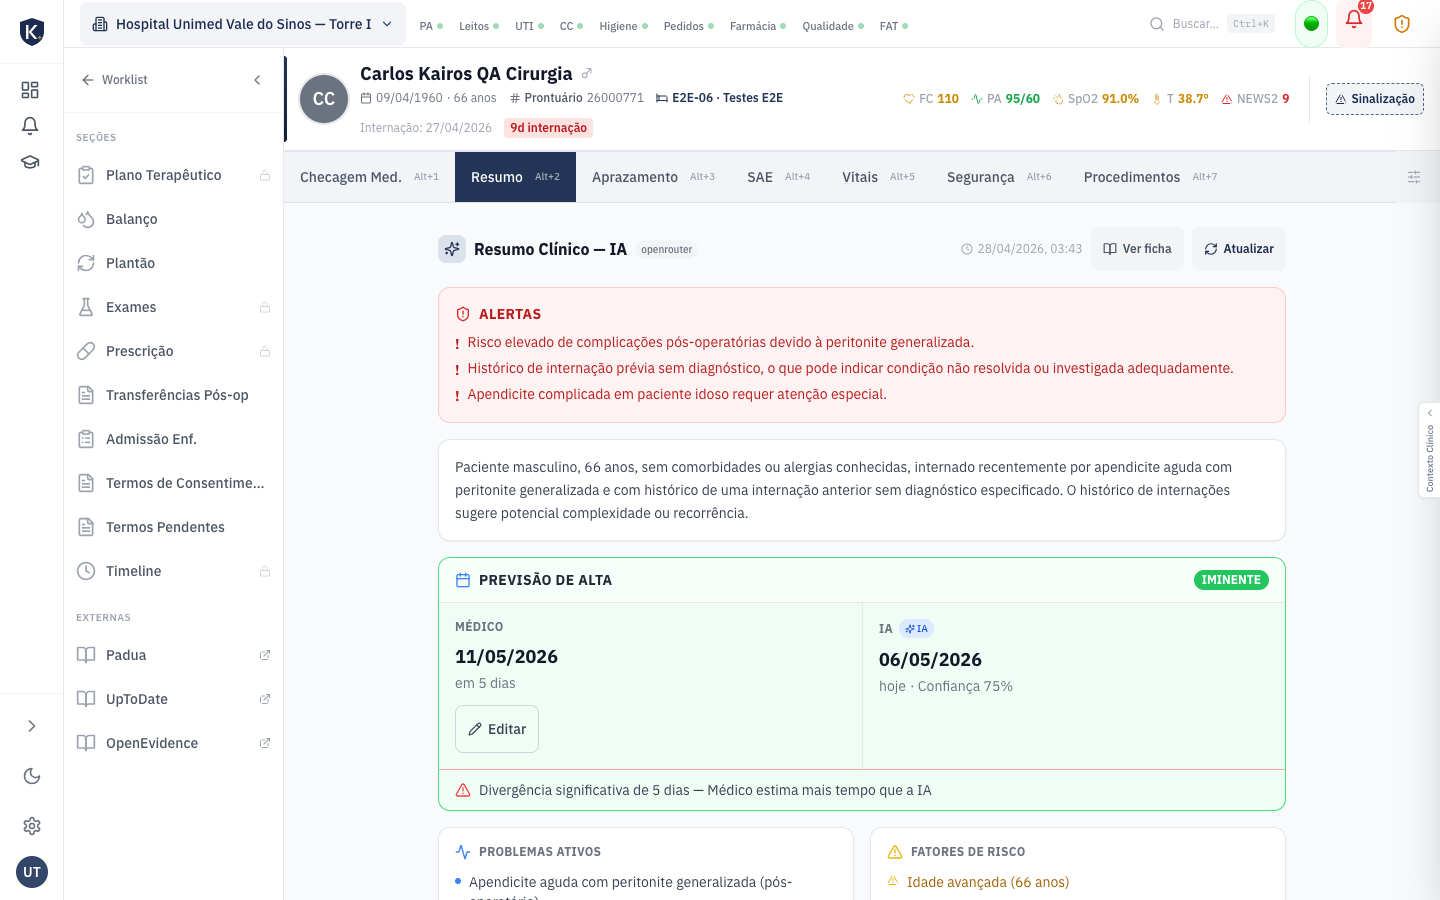Open the alerts bell with badge 17
This screenshot has width=1440, height=900.
pos(1354,22)
